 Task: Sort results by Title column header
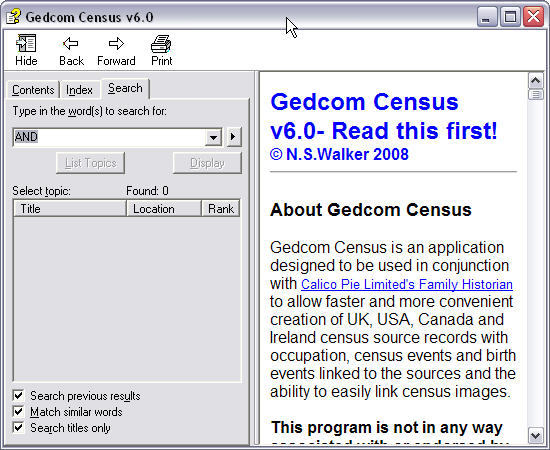click(x=70, y=209)
